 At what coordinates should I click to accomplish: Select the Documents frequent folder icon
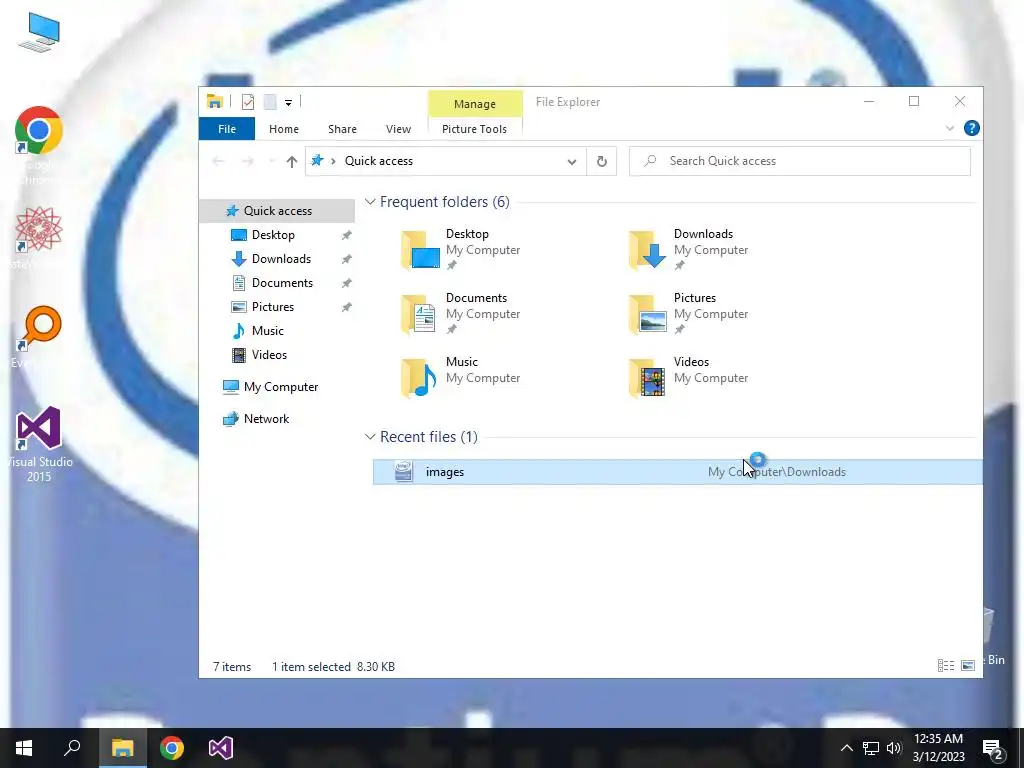[x=419, y=315]
